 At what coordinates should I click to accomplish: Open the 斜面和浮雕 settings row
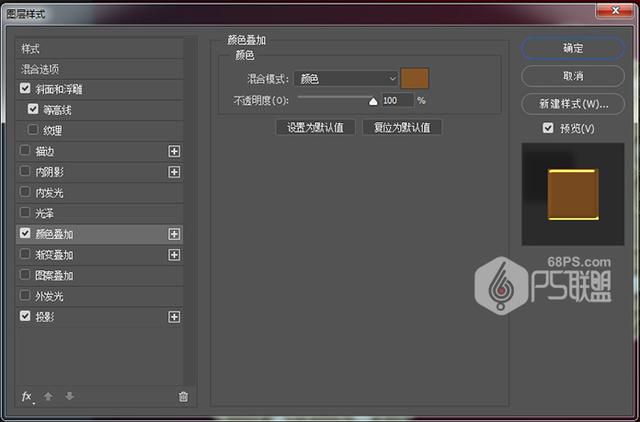coord(99,89)
